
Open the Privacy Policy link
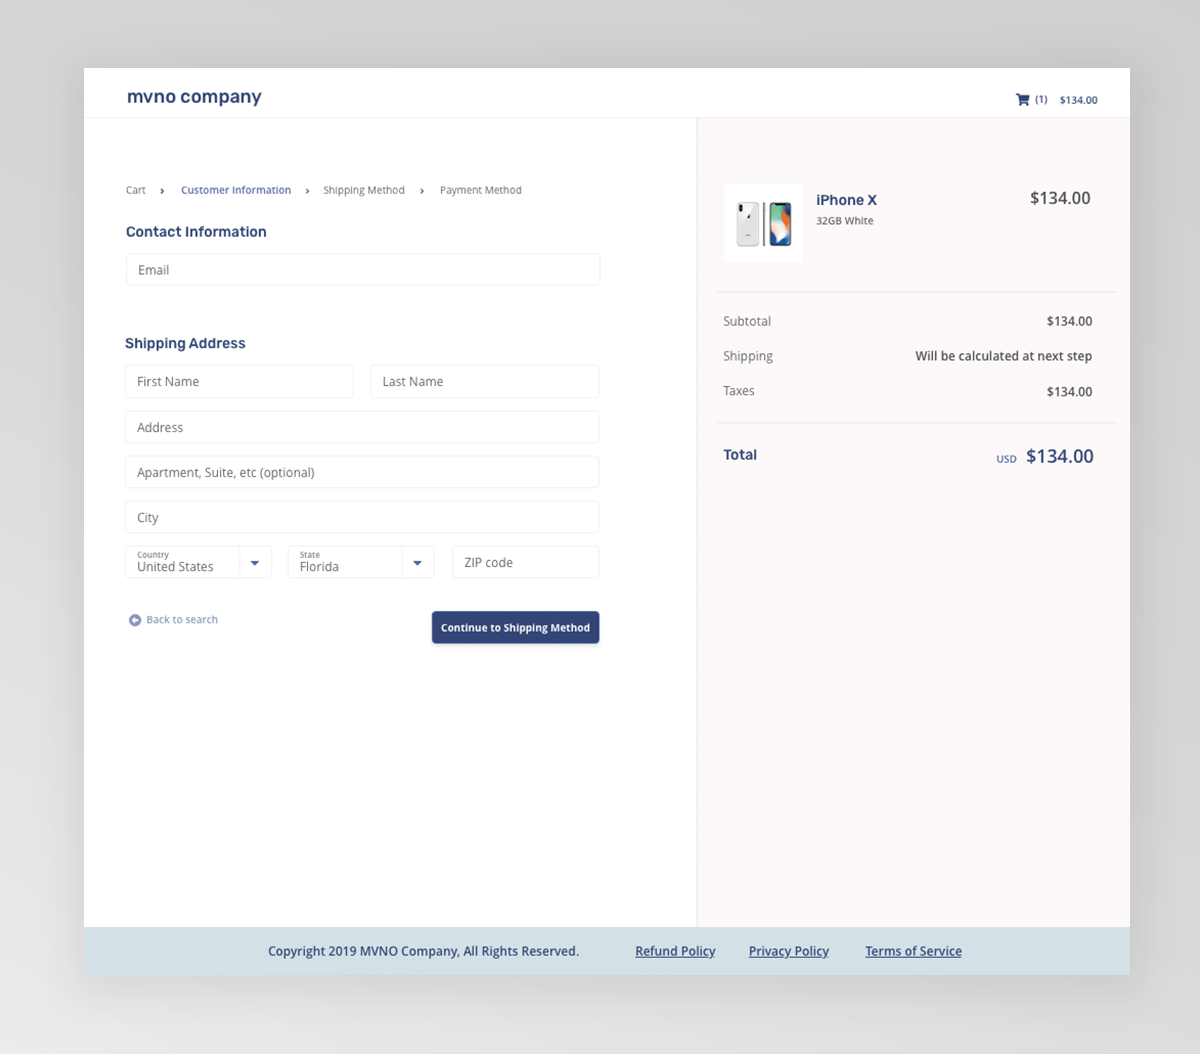(788, 951)
